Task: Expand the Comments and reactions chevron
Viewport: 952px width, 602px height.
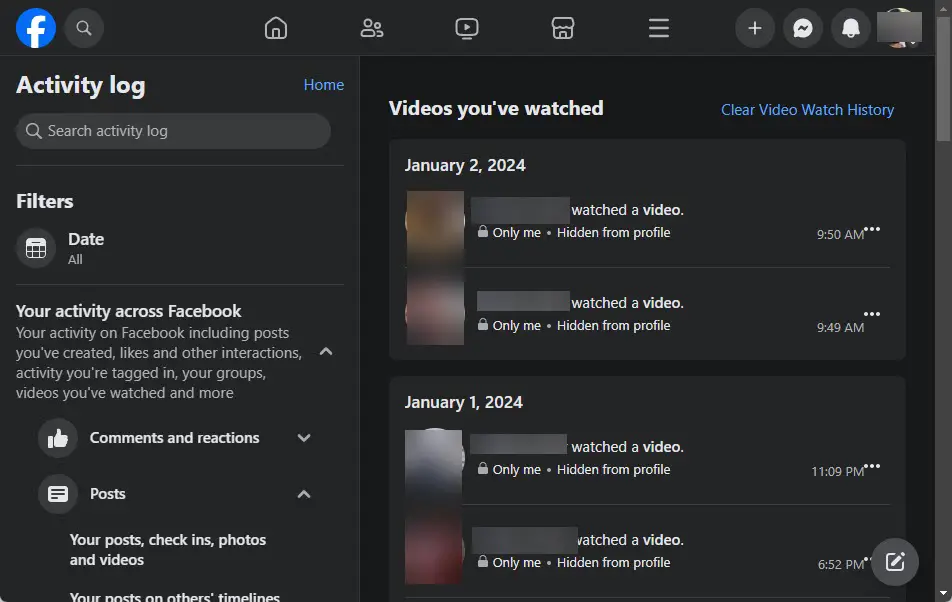Action: click(x=304, y=438)
